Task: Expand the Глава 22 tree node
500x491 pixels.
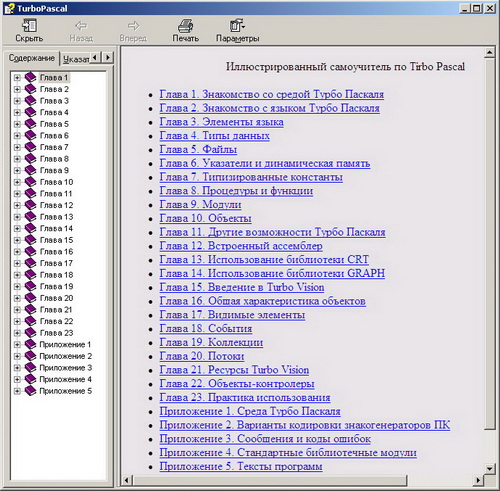Action: (17, 321)
